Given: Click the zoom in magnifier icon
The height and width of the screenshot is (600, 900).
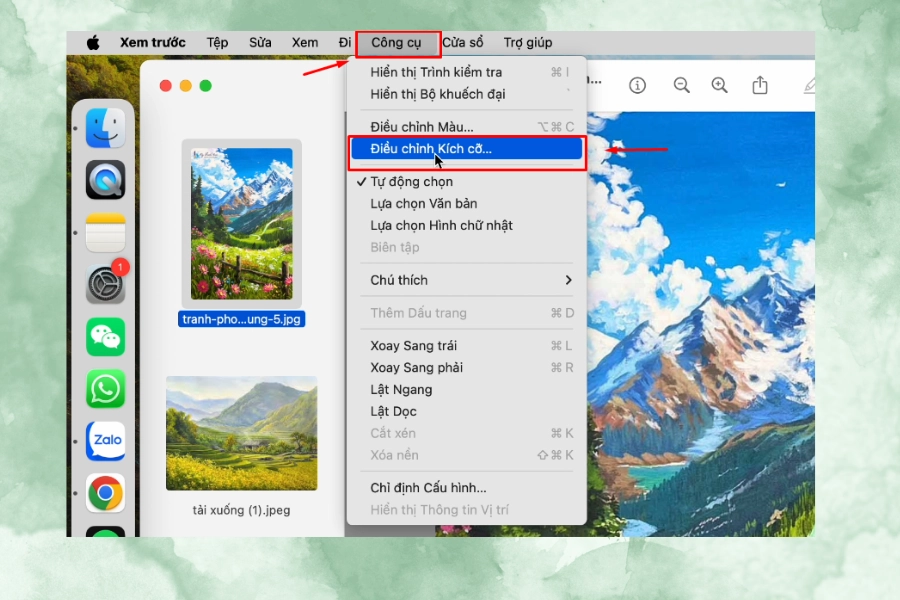Looking at the screenshot, I should pyautogui.click(x=719, y=86).
